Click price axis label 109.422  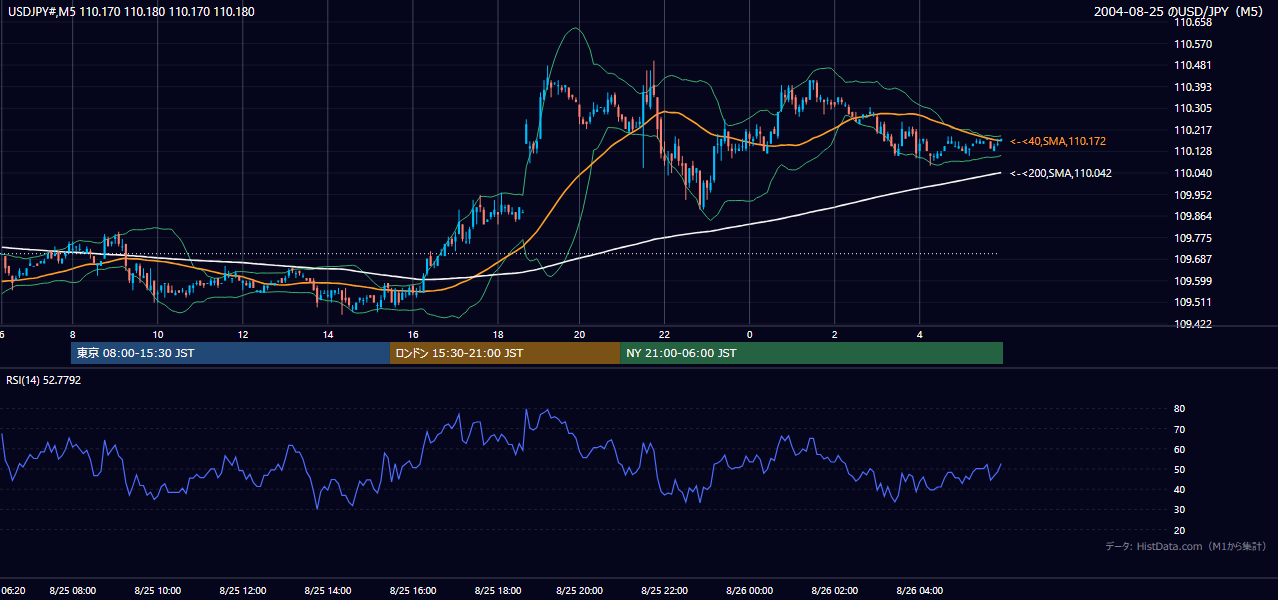pos(1193,324)
